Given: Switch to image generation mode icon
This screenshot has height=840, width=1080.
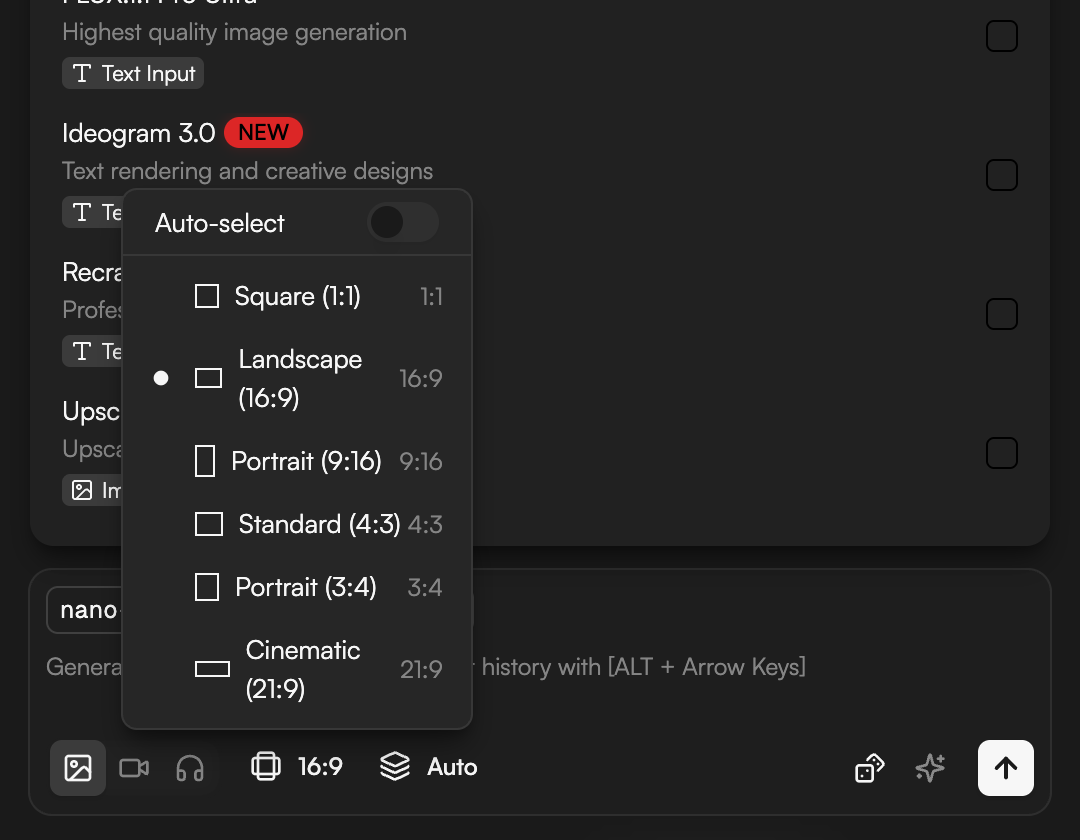Looking at the screenshot, I should coord(78,768).
